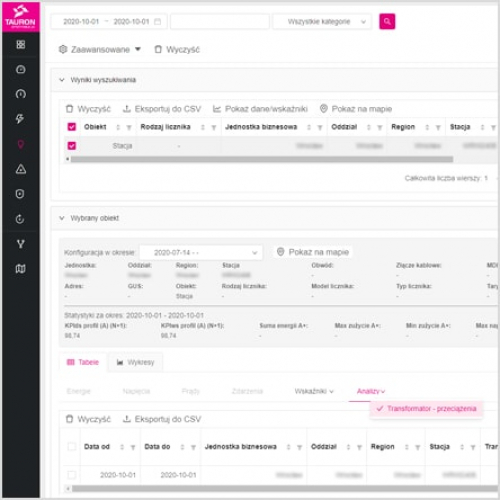Toggle the select-all checkbox in analysis table header

coord(72,447)
